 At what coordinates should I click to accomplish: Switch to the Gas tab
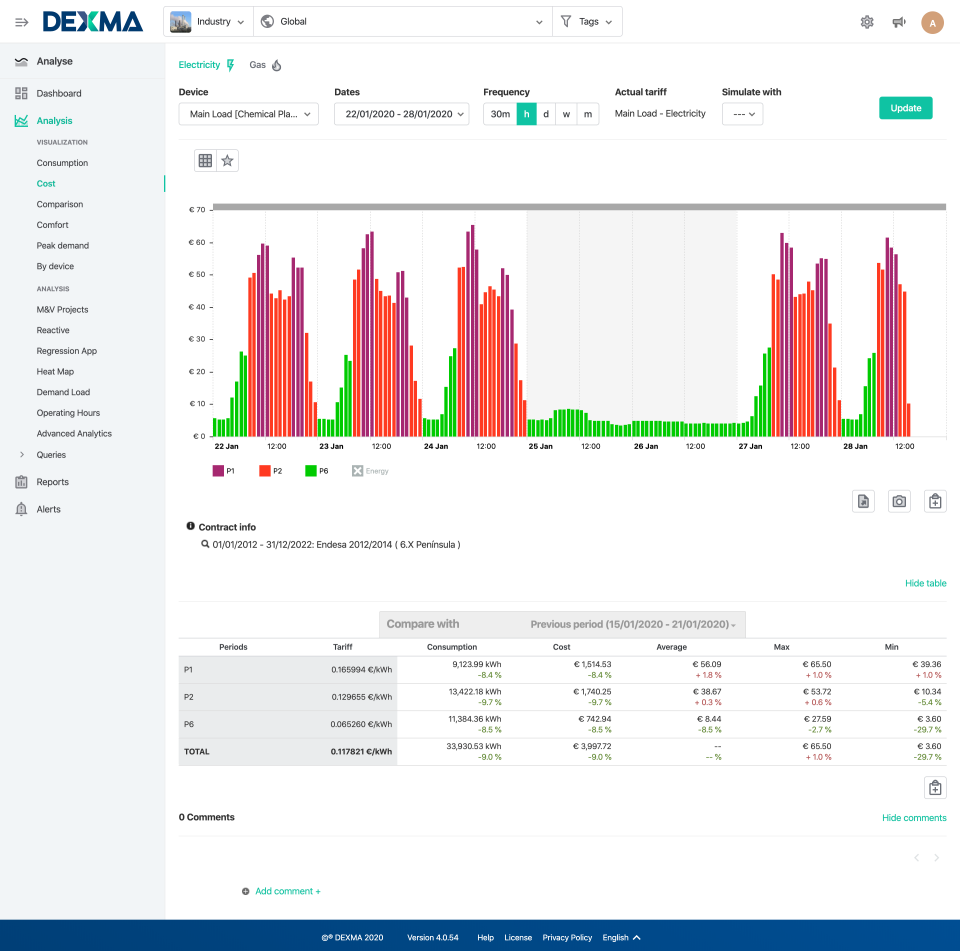[257, 63]
